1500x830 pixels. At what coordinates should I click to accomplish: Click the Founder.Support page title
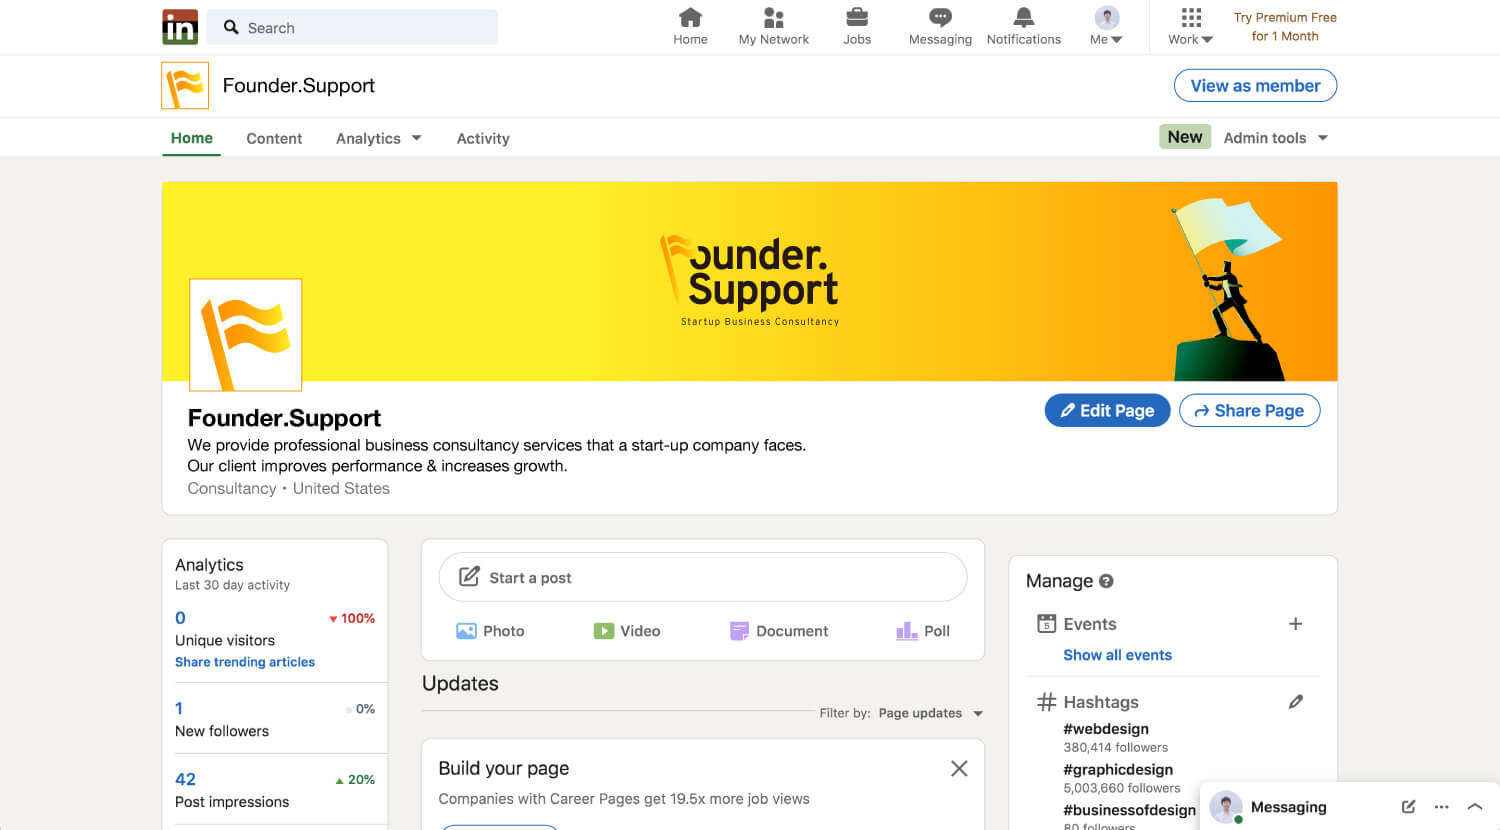coord(284,418)
